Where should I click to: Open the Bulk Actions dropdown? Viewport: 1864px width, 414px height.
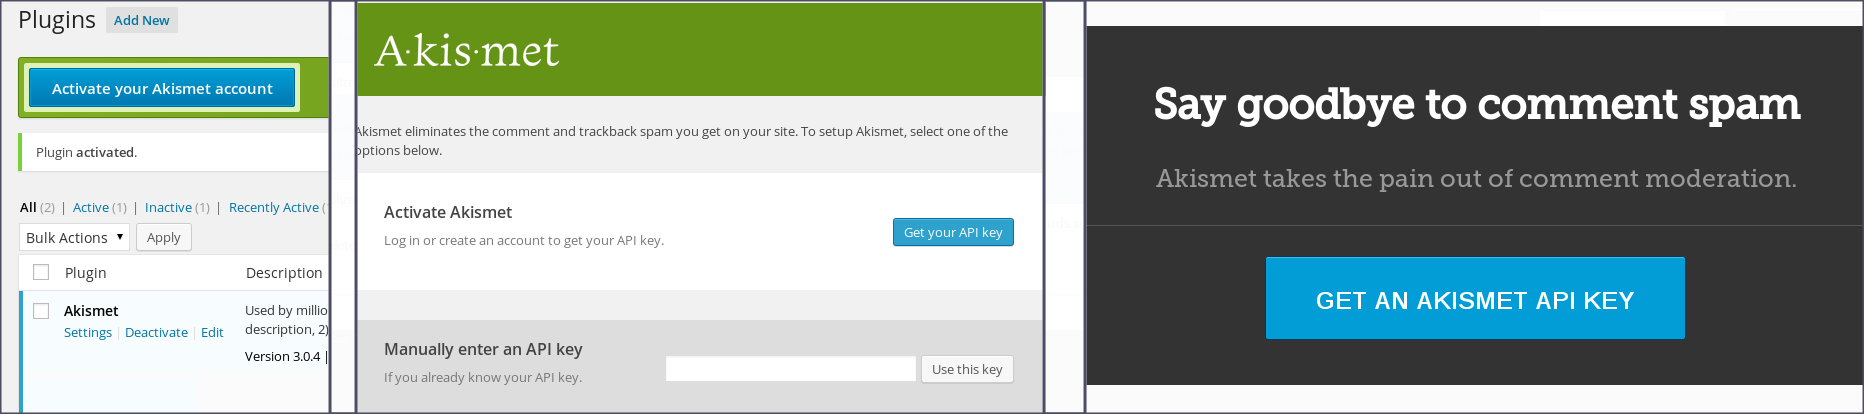click(x=74, y=237)
